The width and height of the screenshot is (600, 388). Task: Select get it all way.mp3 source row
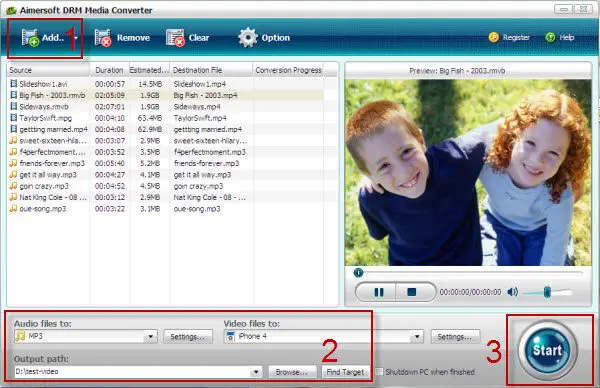(x=48, y=175)
